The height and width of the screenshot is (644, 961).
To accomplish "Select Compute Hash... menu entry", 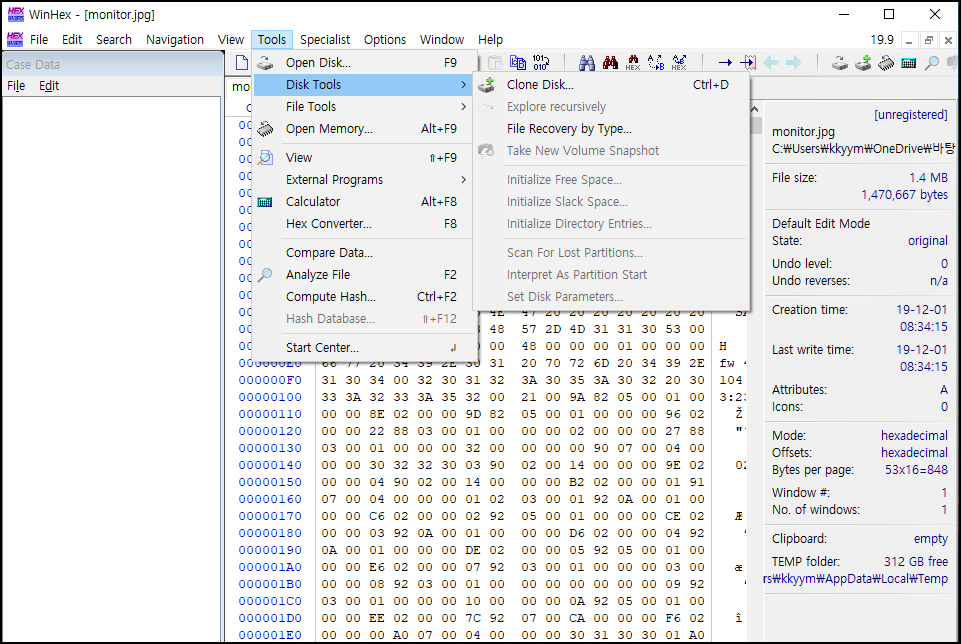I will coord(362,297).
